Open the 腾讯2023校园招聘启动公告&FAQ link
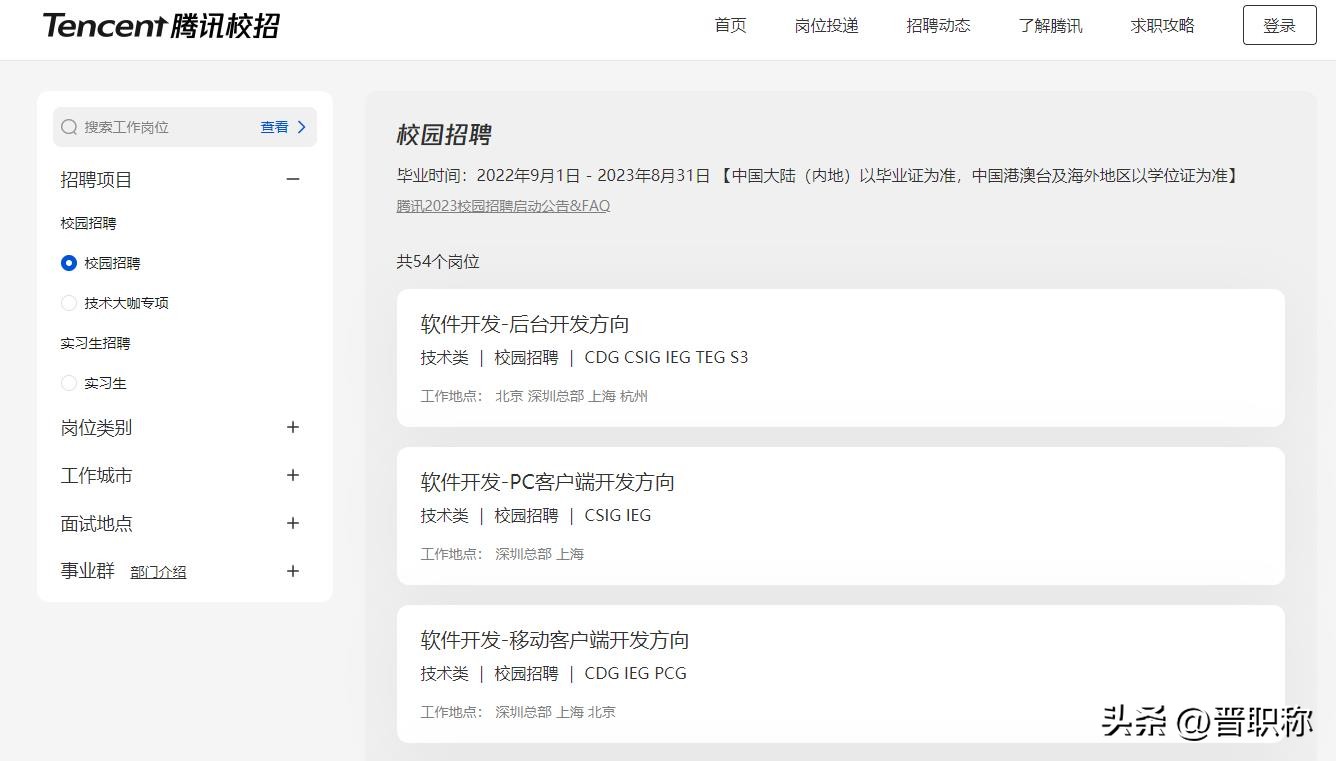 click(x=503, y=206)
